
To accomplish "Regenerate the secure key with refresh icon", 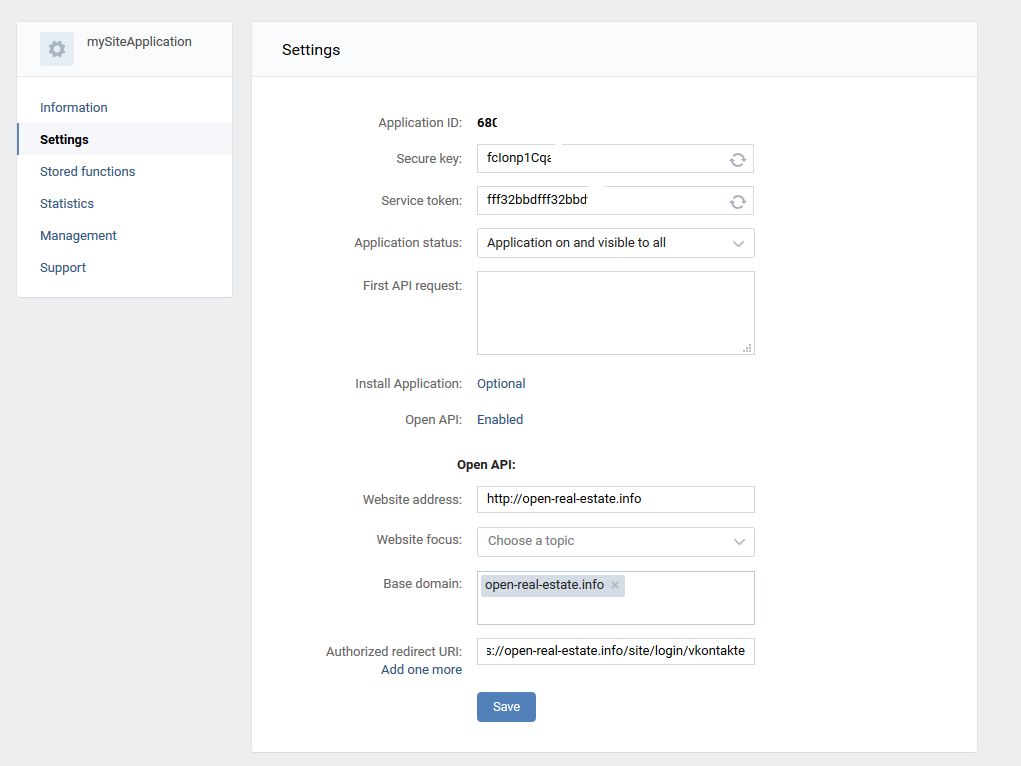I will [x=737, y=160].
